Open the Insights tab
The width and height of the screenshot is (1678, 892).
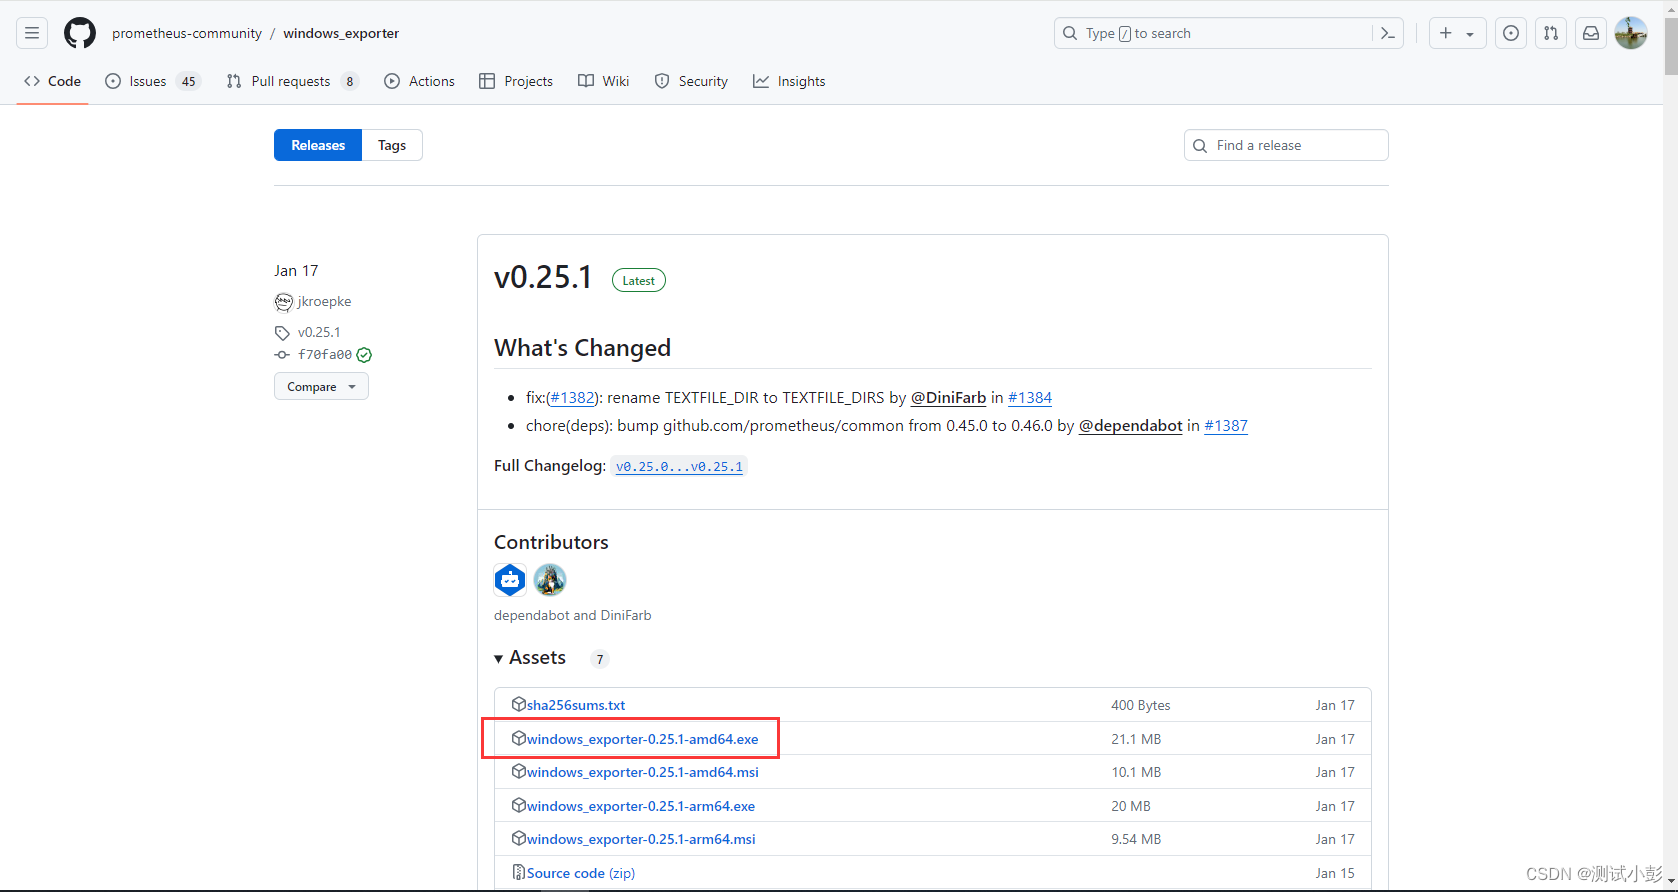point(789,81)
